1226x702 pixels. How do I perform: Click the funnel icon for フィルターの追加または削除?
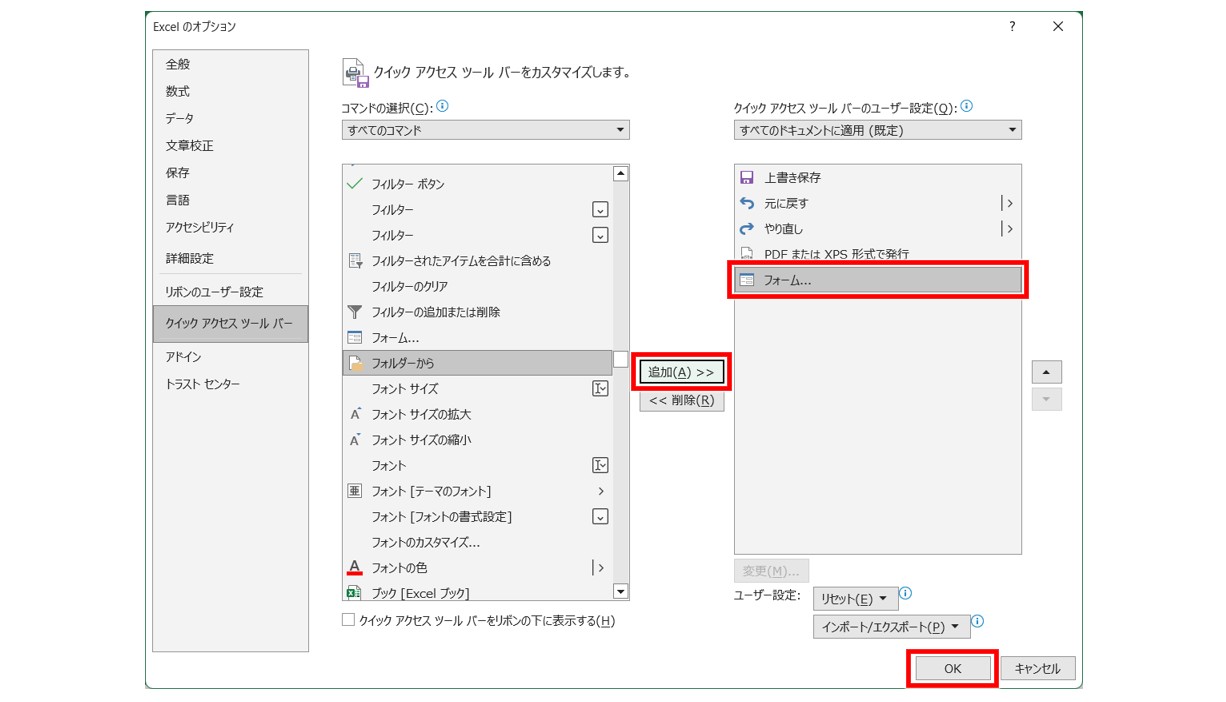click(x=354, y=312)
